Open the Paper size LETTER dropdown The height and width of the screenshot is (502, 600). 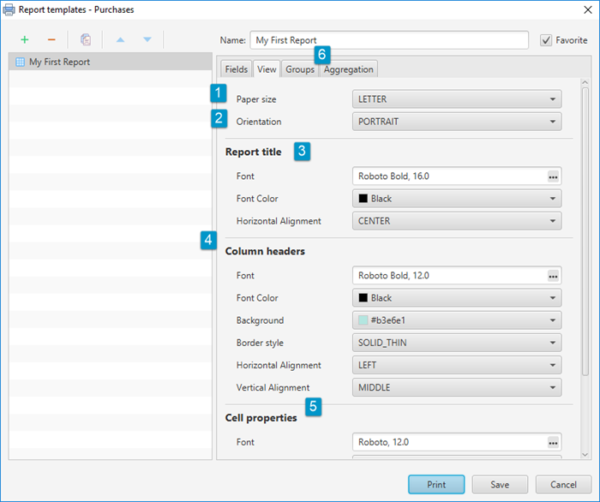(457, 99)
